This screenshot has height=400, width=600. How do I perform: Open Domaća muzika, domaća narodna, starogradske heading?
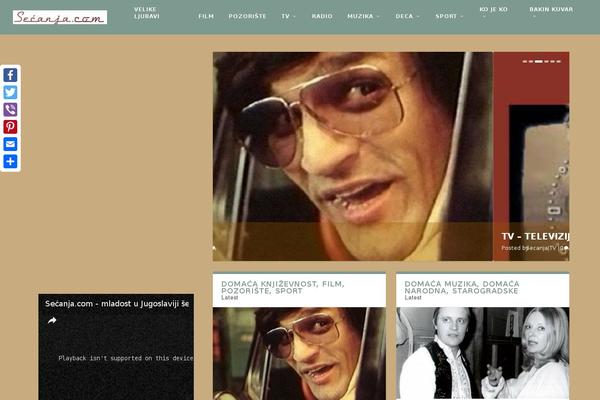[462, 287]
